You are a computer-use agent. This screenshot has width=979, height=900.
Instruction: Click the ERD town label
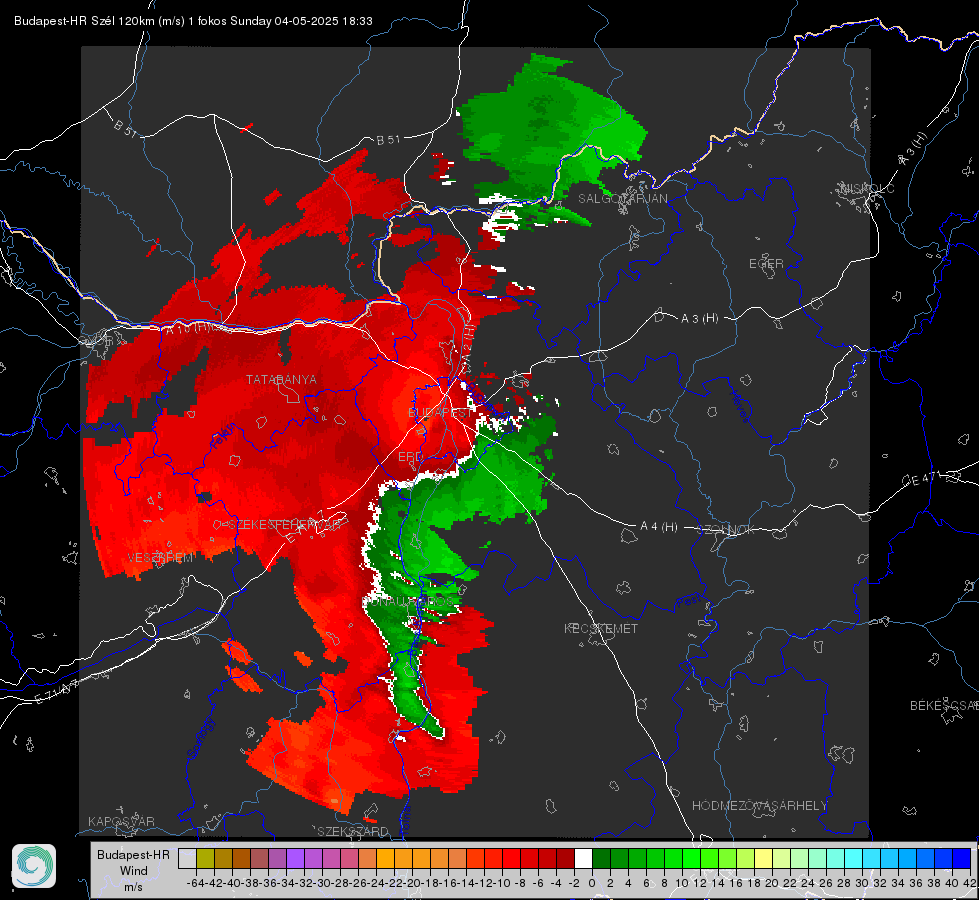tap(410, 457)
